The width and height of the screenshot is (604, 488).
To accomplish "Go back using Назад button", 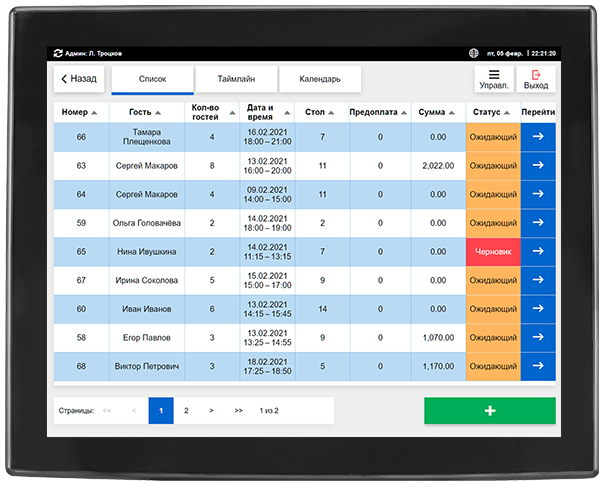I will 79,79.
